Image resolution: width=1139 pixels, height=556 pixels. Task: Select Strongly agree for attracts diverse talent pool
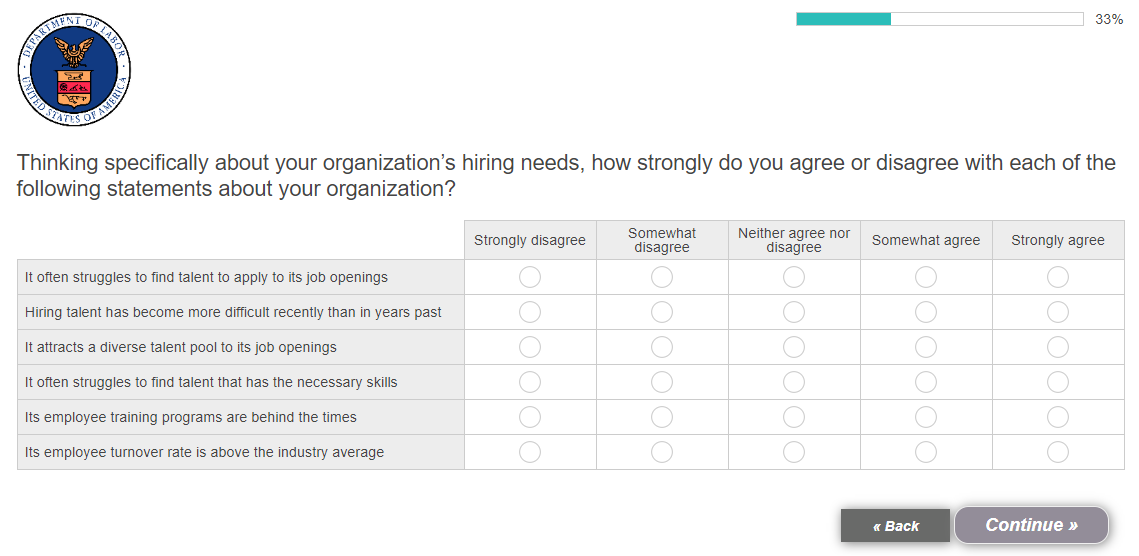coord(1058,347)
